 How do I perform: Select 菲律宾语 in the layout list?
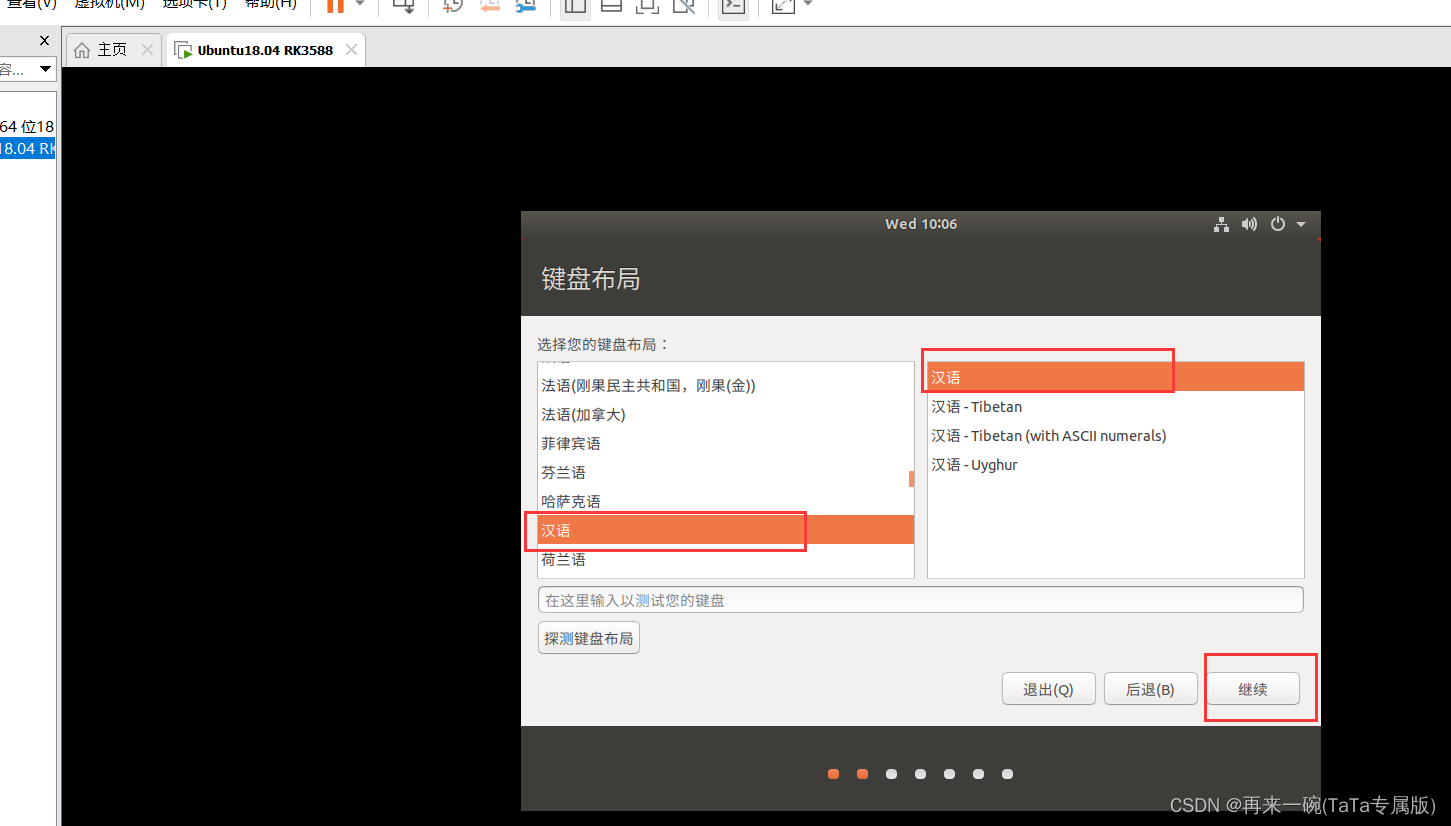(725, 443)
